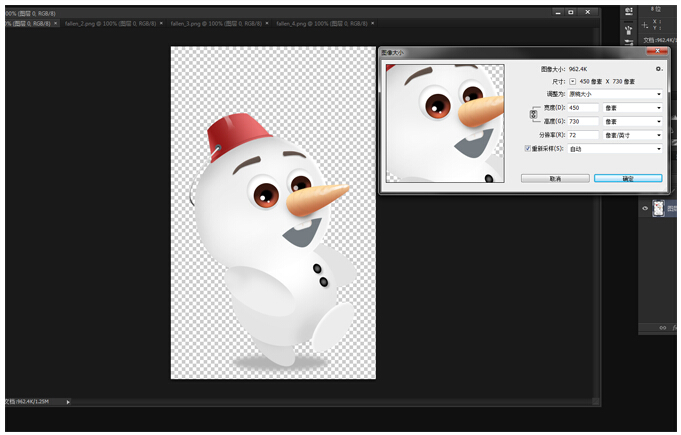Toggle the constrain proportions chain link icon
This screenshot has width=681, height=435.
[533, 115]
